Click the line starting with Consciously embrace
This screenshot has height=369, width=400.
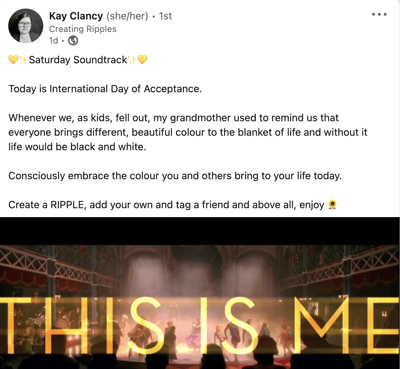point(175,176)
